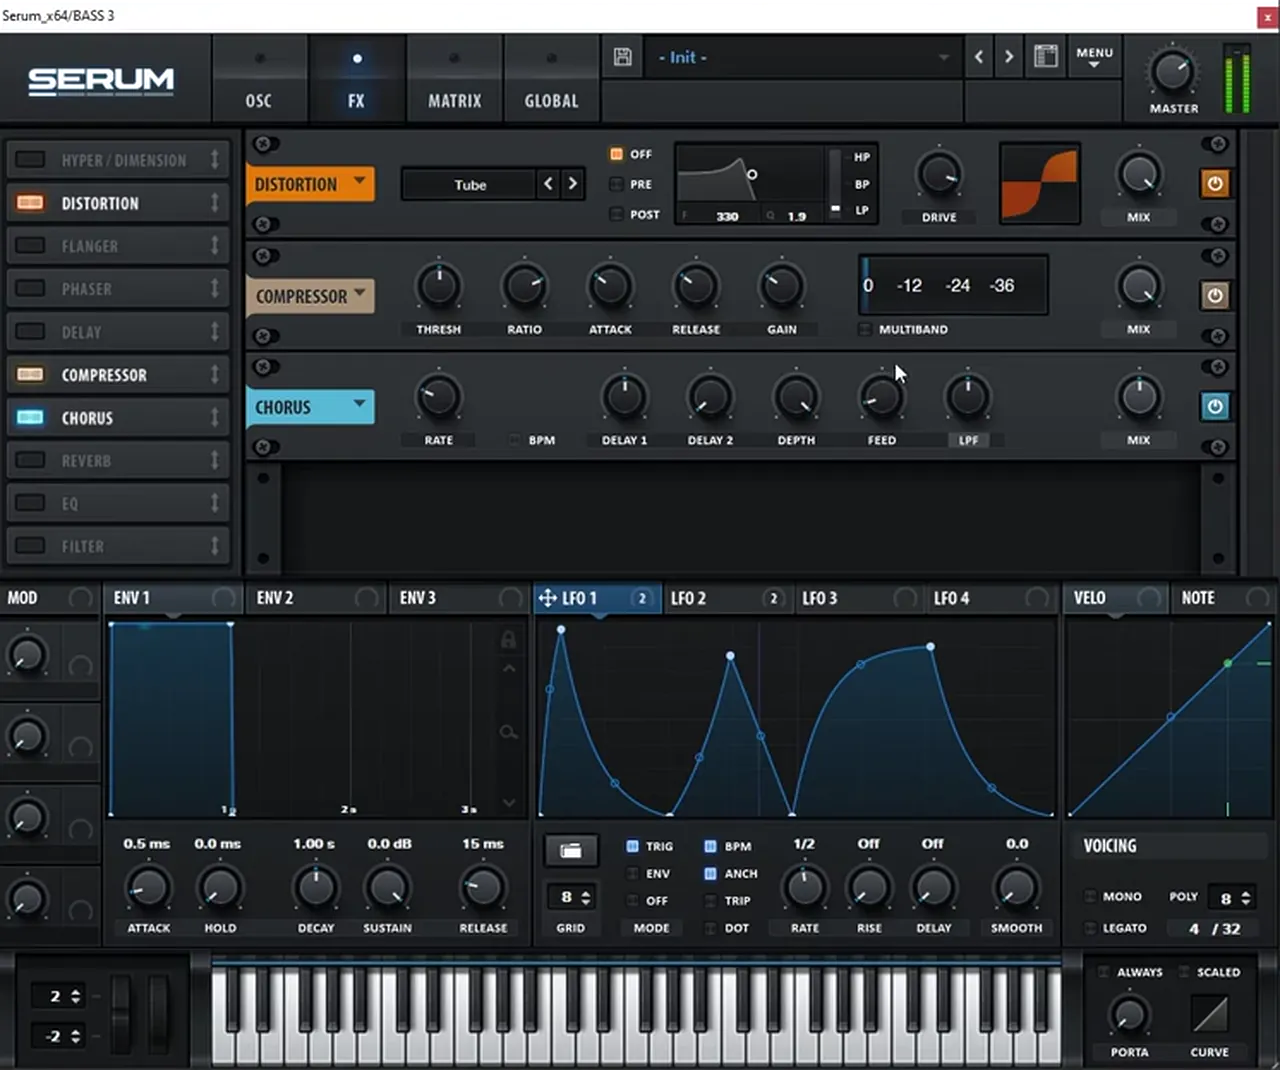This screenshot has width=1280, height=1070.
Task: Enable the LEGATO checkbox
Action: (1090, 928)
